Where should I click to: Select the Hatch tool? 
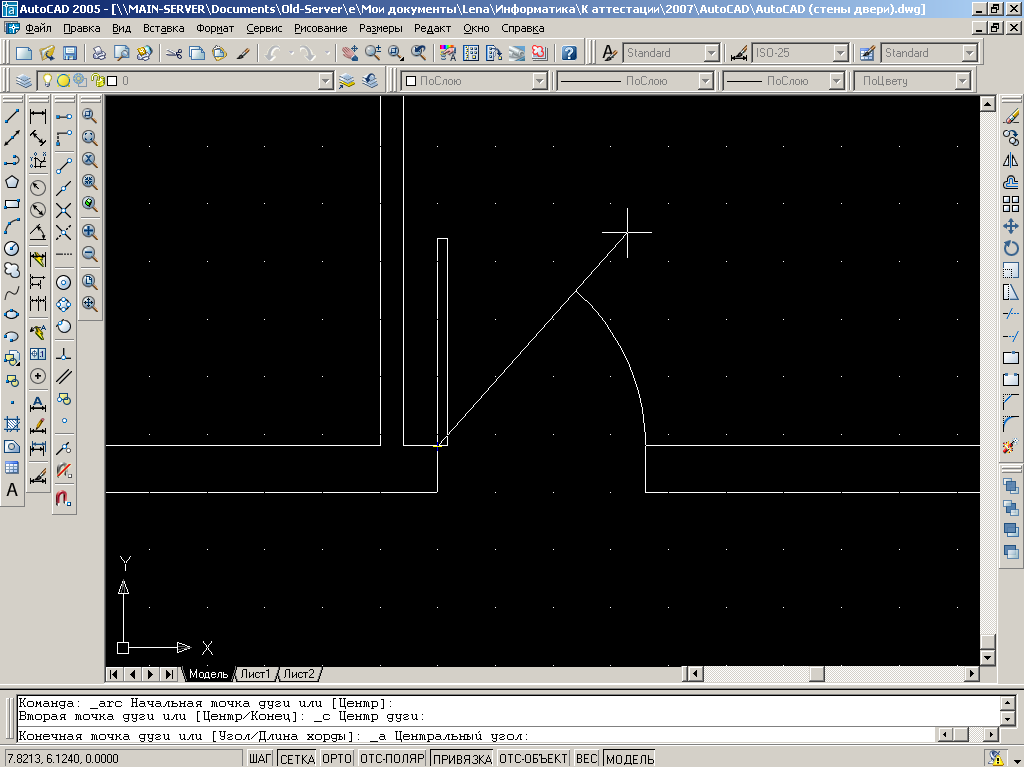[12, 424]
